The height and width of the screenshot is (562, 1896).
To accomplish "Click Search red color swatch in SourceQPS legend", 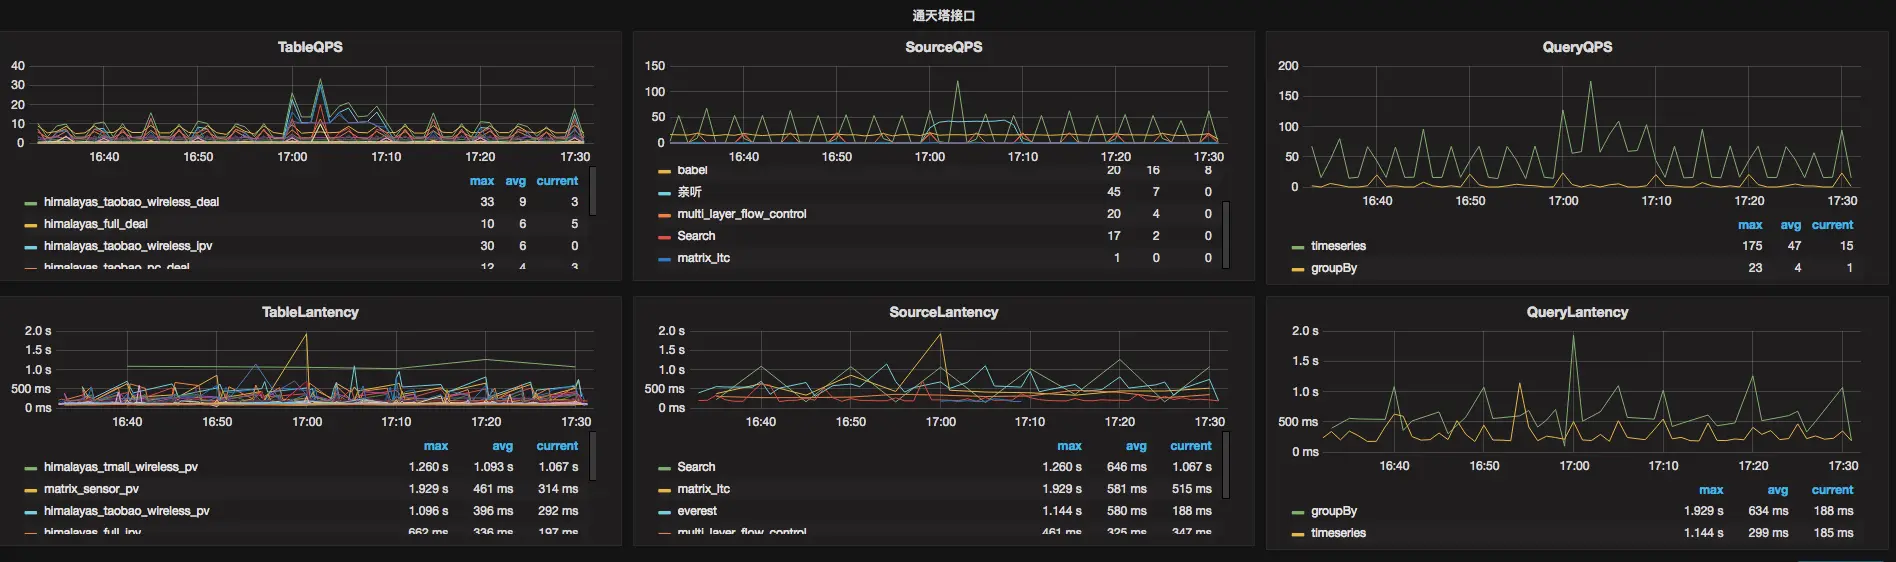I will [x=664, y=237].
